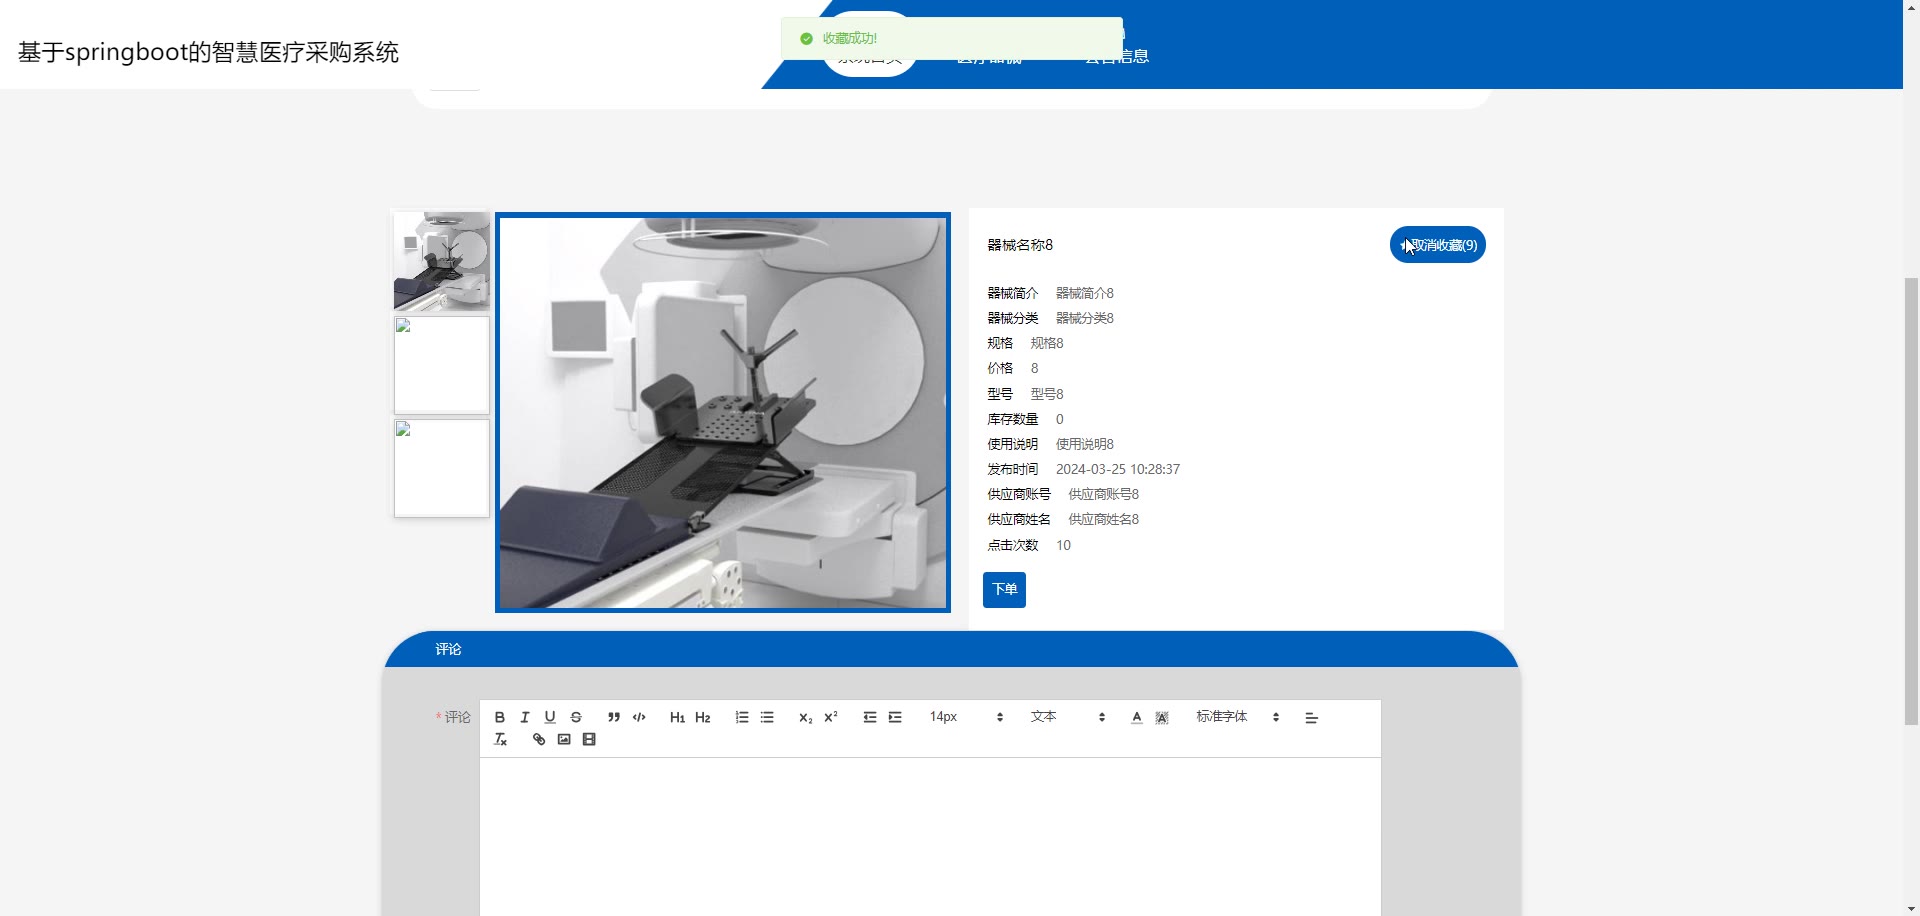Click the 供应商姓名8 value text

click(x=1104, y=519)
